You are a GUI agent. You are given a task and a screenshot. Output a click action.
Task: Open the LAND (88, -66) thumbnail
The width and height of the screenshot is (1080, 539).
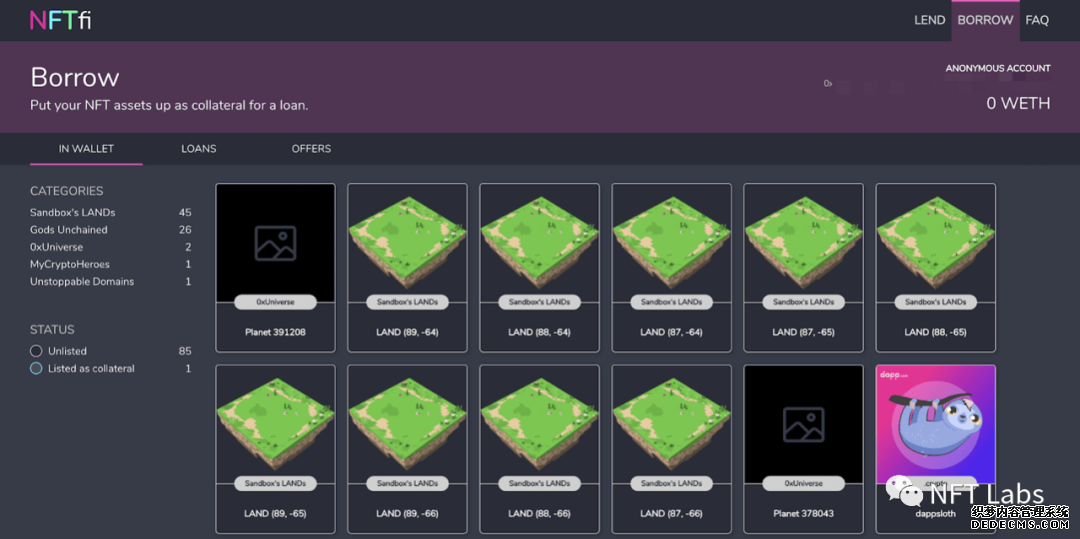(539, 424)
